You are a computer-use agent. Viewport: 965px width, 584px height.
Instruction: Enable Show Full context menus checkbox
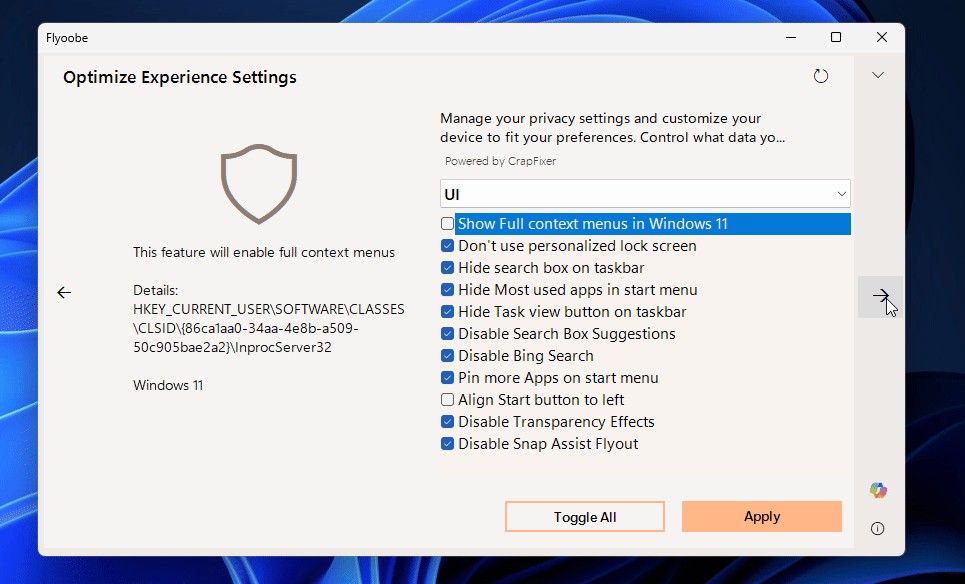coord(448,224)
